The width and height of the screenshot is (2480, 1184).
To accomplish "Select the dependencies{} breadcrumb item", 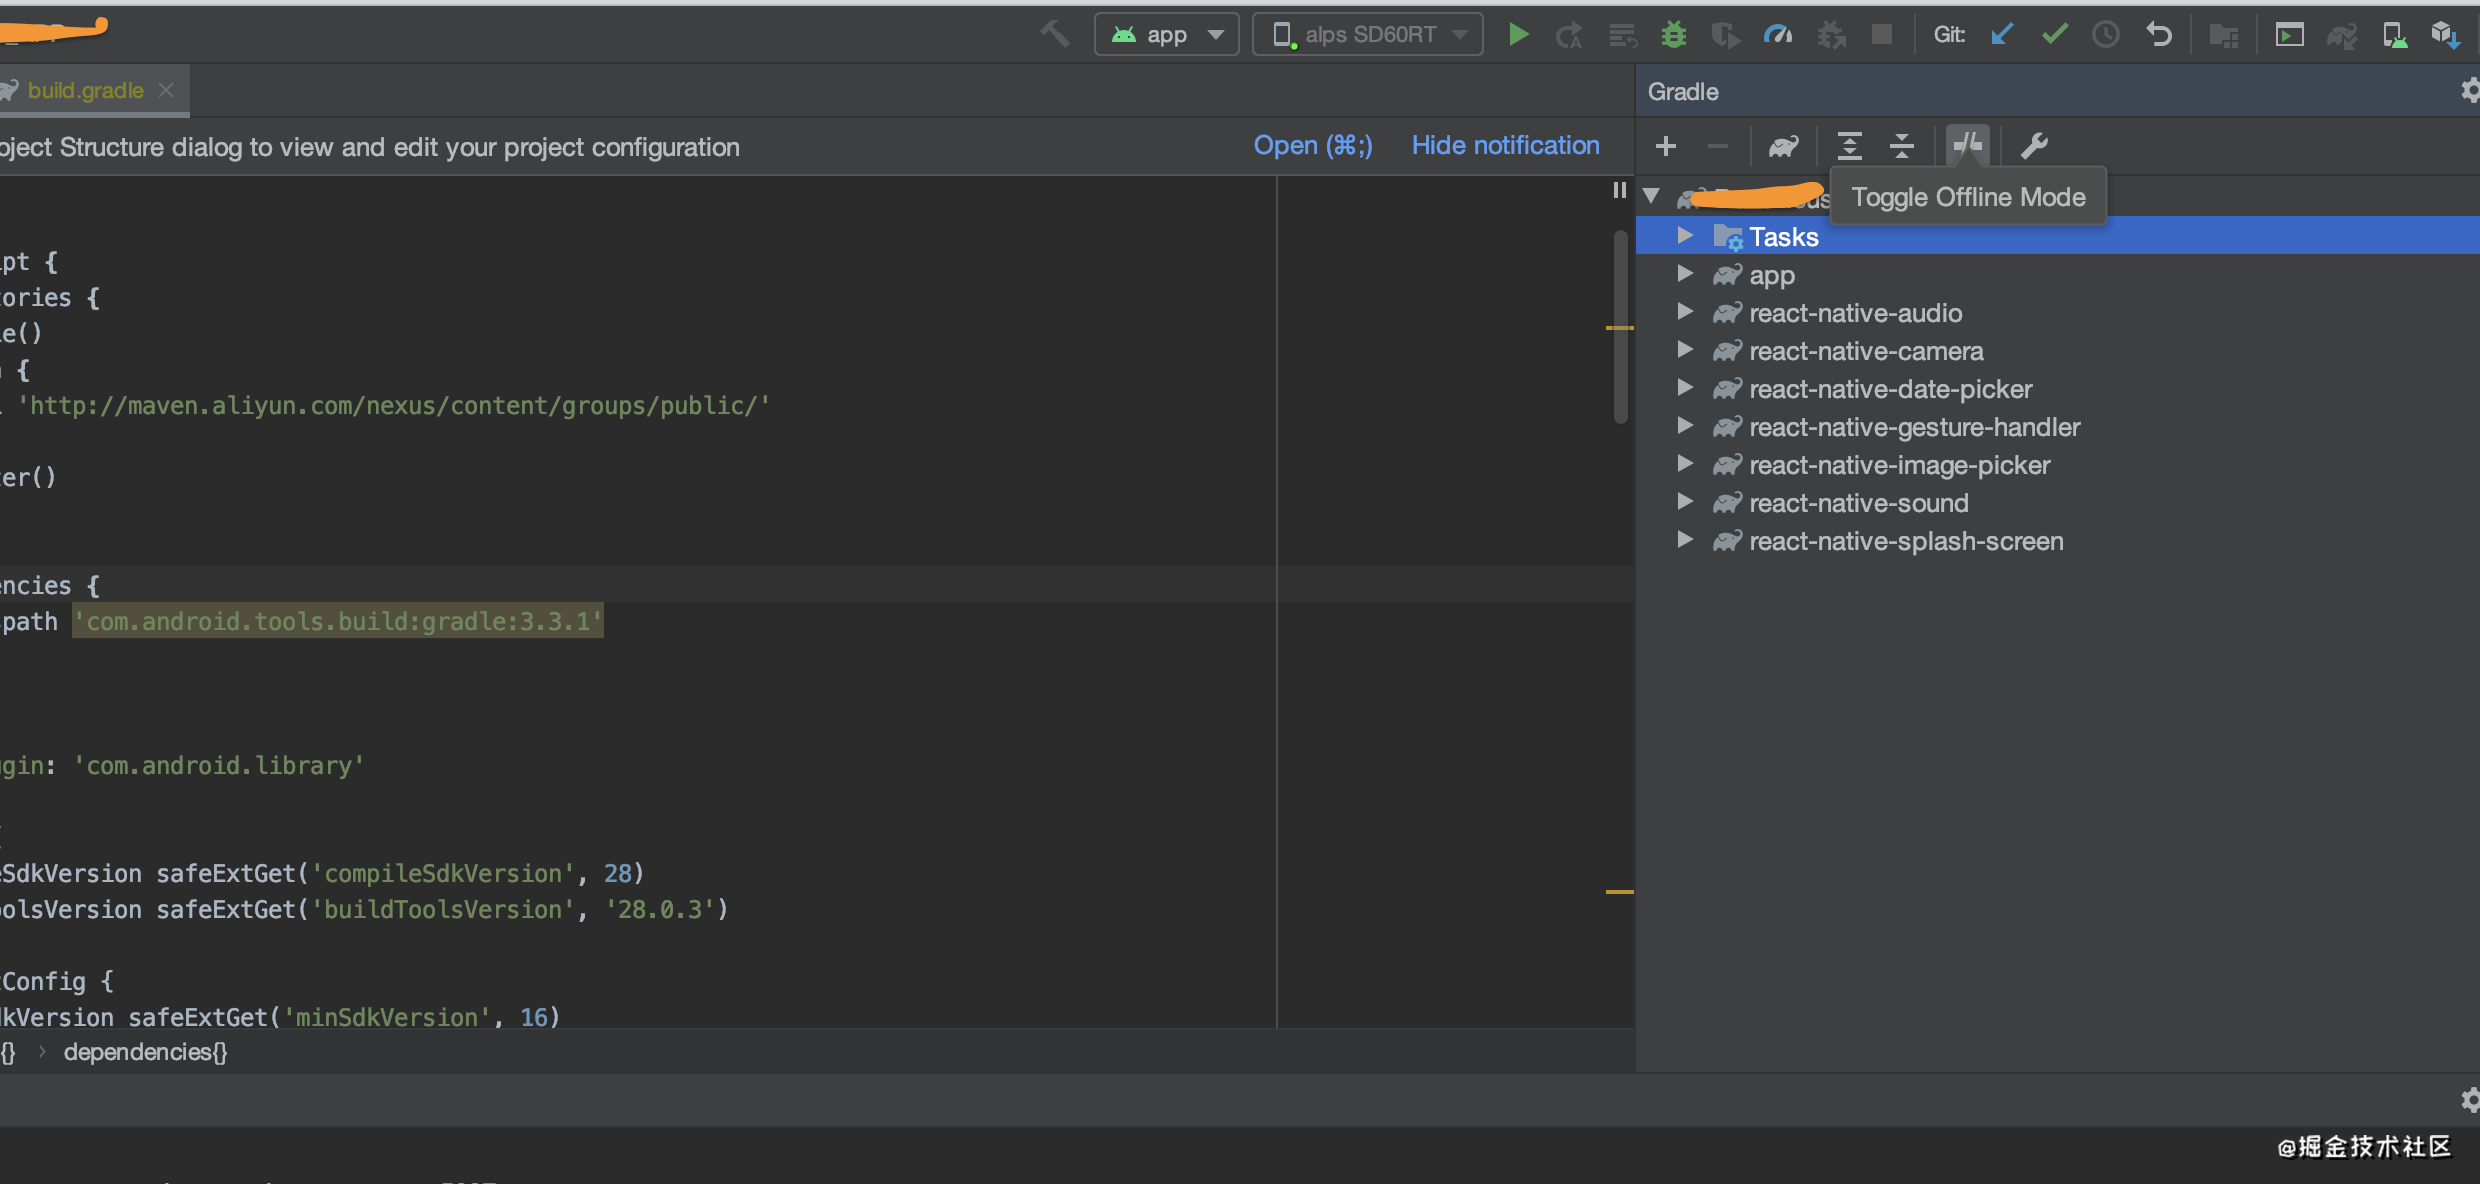I will tap(145, 1052).
